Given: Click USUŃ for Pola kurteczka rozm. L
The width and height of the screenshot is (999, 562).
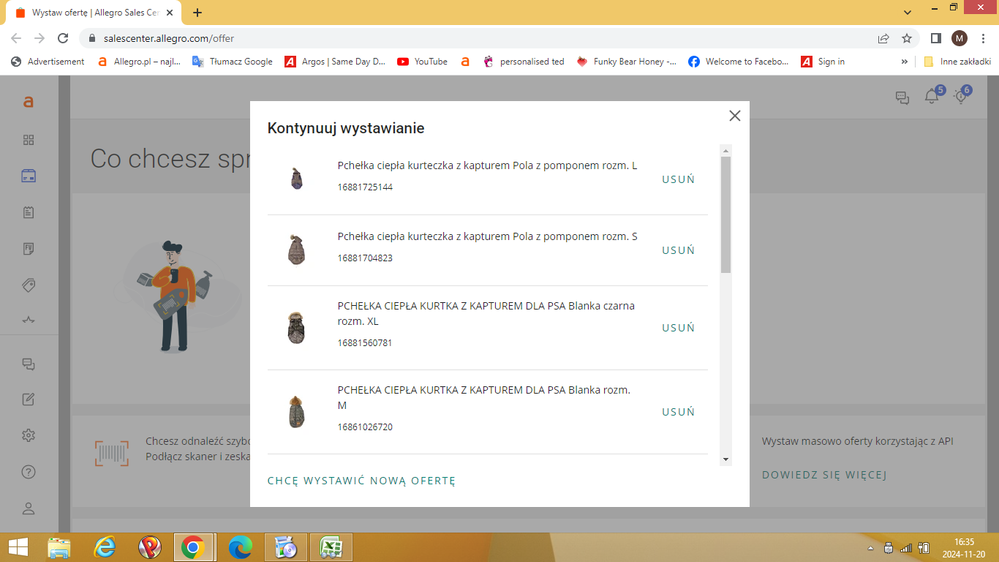Looking at the screenshot, I should click(678, 180).
